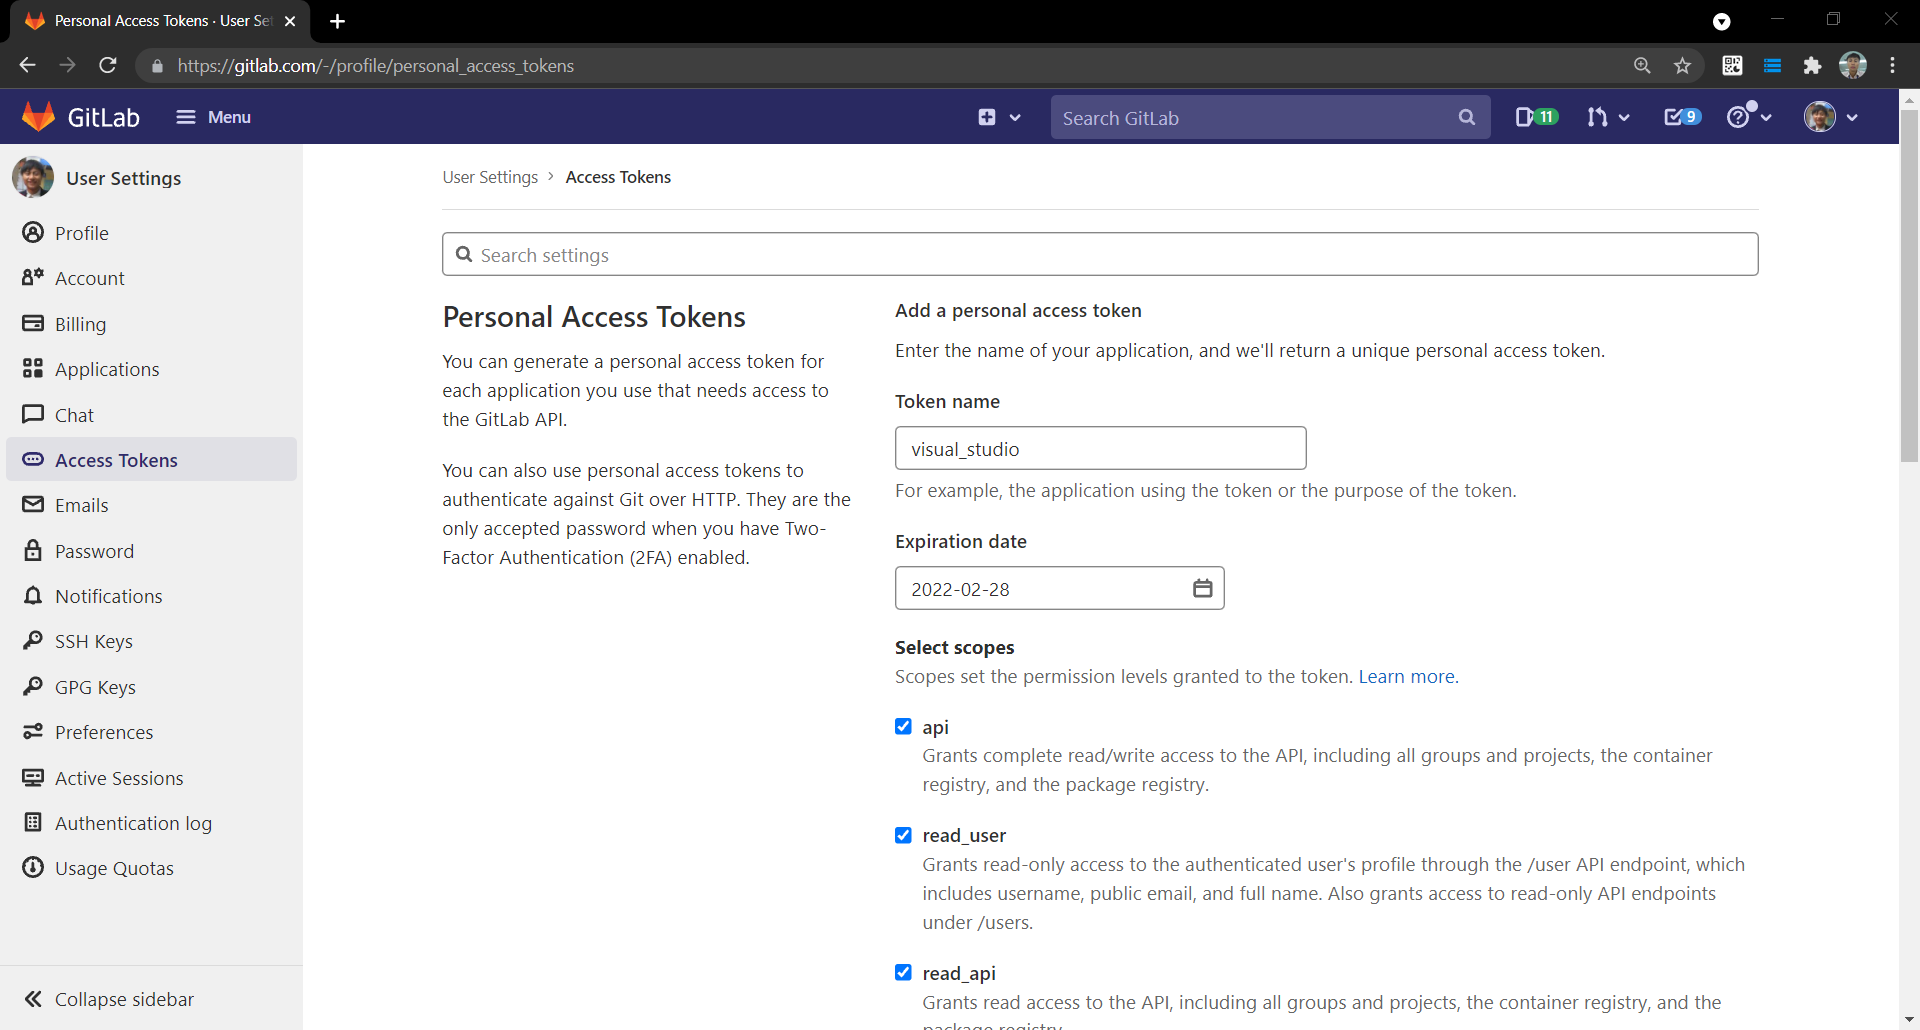The width and height of the screenshot is (1920, 1030).
Task: Click the Emails envelope icon
Action: 33,505
